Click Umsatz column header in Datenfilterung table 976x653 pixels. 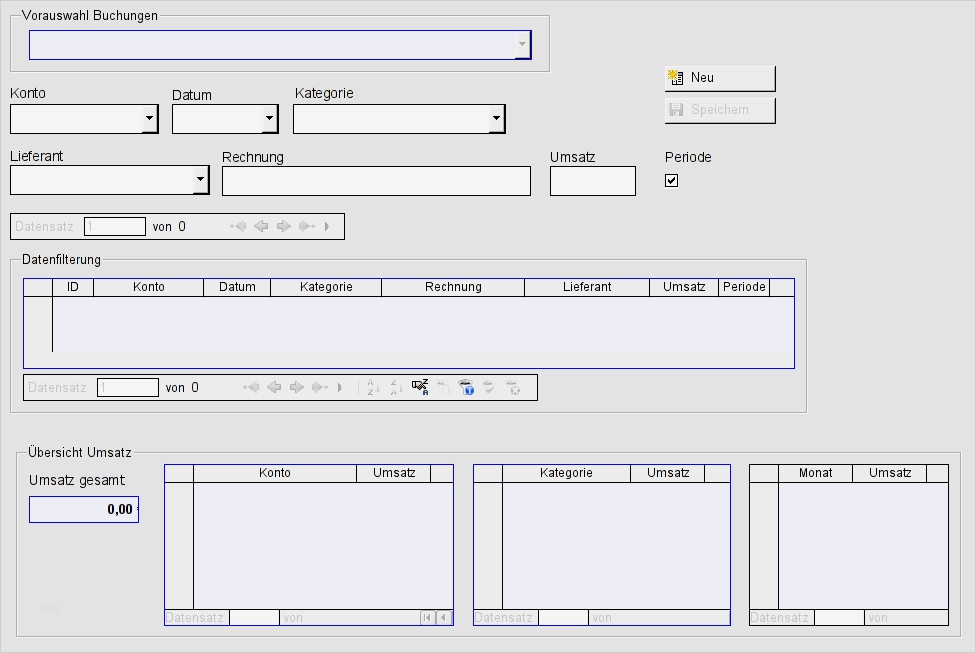point(684,287)
